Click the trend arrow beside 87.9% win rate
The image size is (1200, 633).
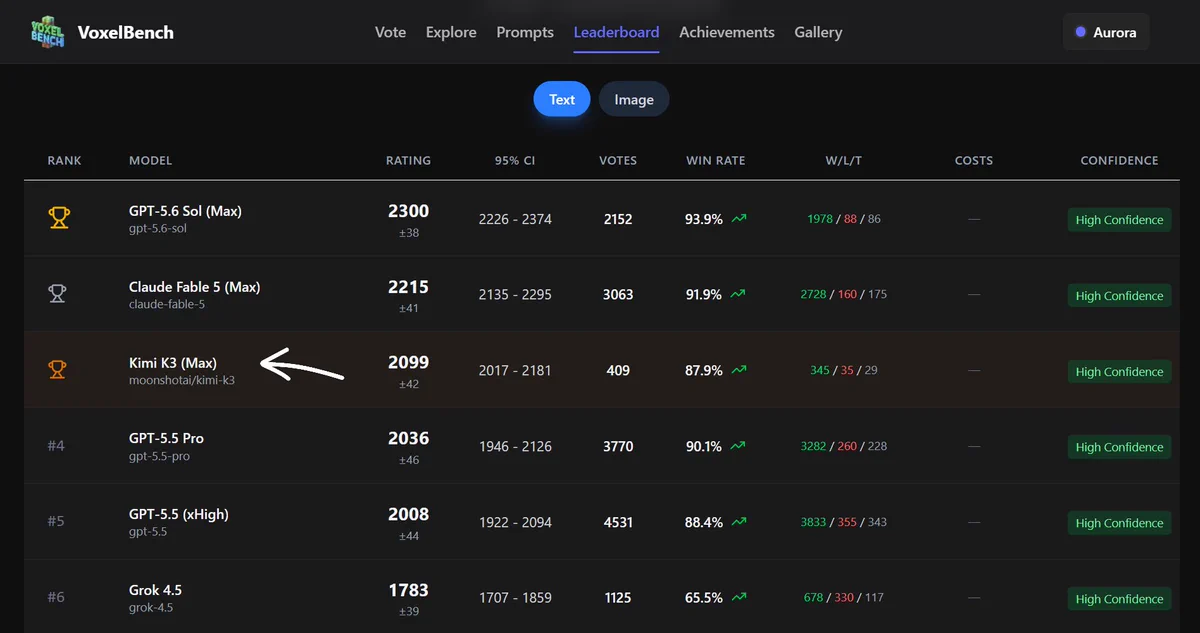pyautogui.click(x=738, y=370)
